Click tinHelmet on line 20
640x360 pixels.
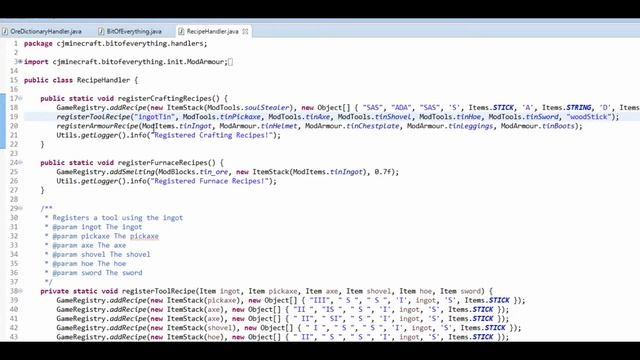pyautogui.click(x=279, y=126)
